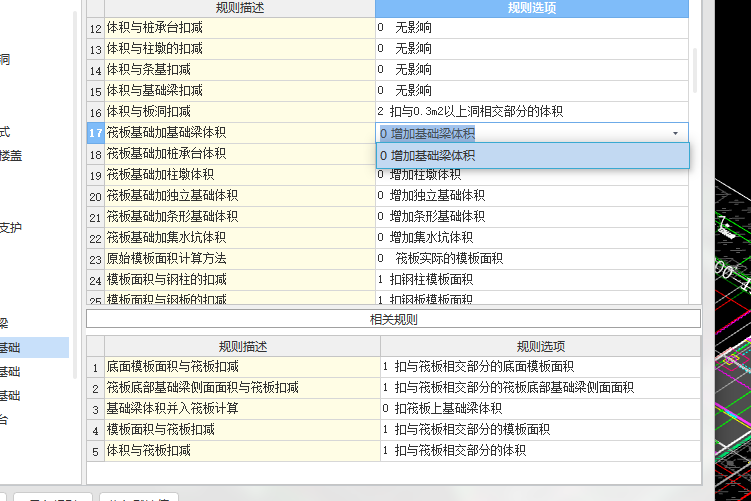Image resolution: width=751 pixels, height=501 pixels.
Task: Click the '筏板实际的模板面积' option cell
Action: point(532,259)
